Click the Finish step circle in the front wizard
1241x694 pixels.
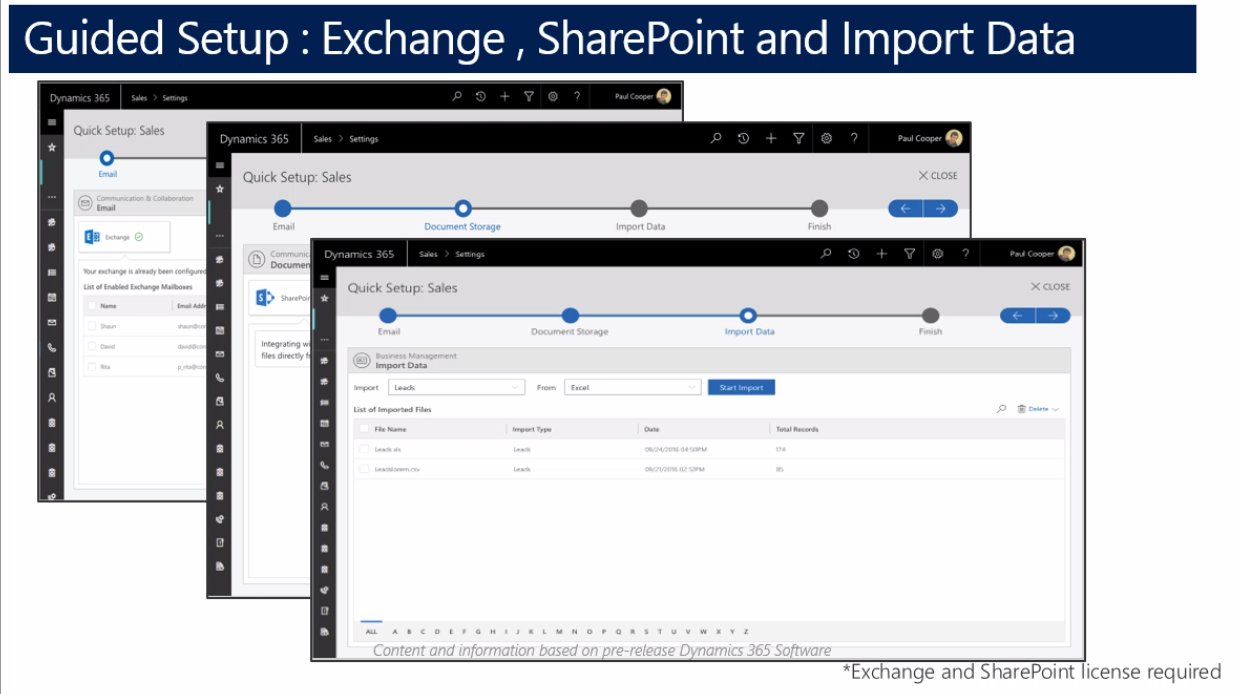(930, 316)
